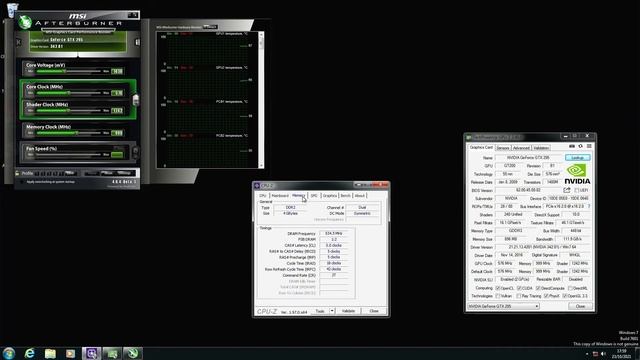The height and width of the screenshot is (360, 640).
Task: Open the CPU-Z Tools dropdown arrow
Action: [332, 311]
